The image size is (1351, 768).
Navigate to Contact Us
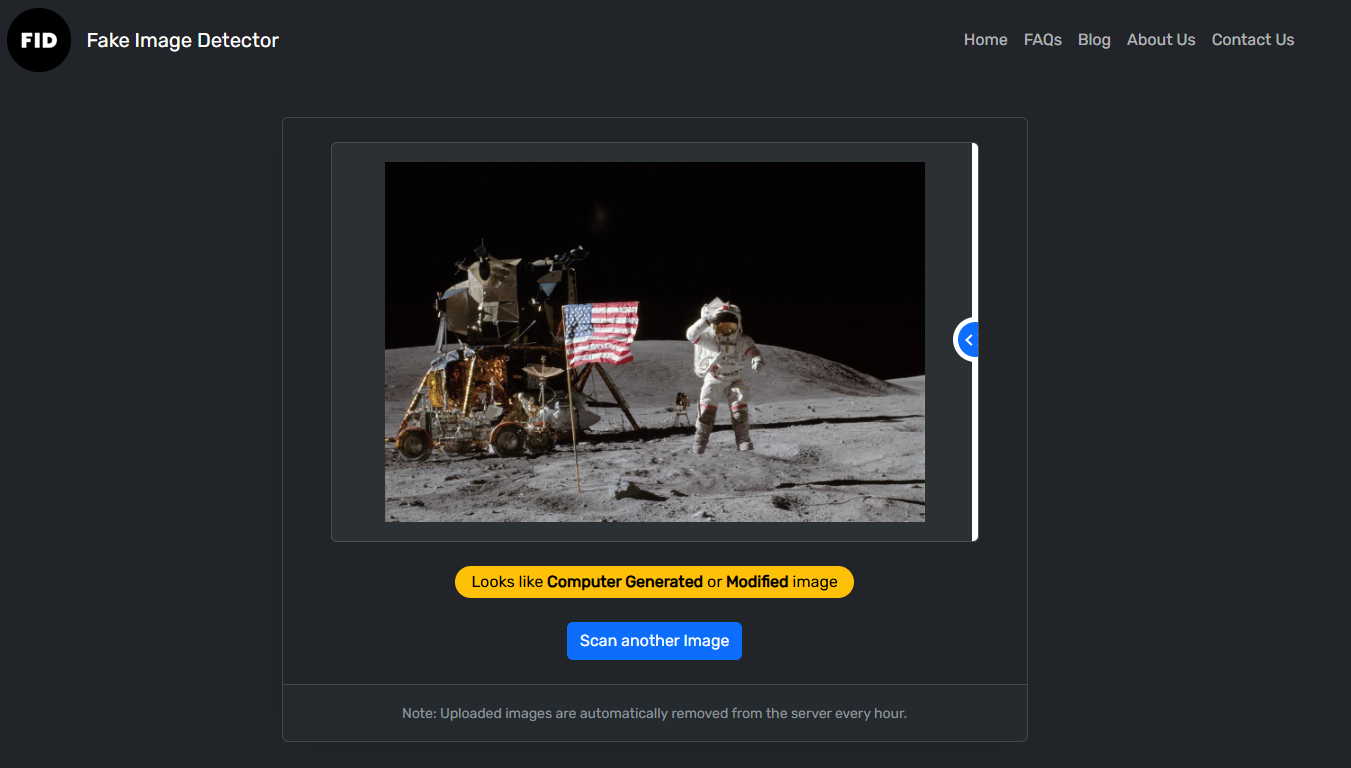click(x=1253, y=40)
